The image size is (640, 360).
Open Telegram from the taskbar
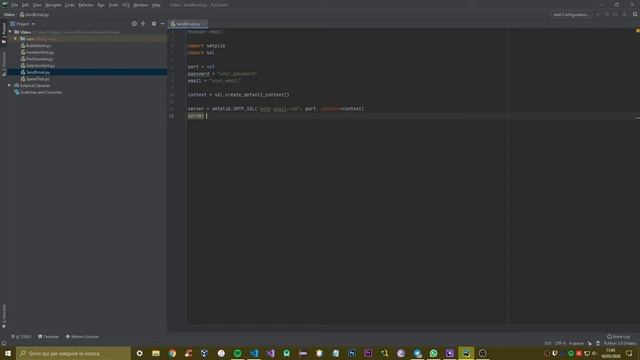[417, 353]
